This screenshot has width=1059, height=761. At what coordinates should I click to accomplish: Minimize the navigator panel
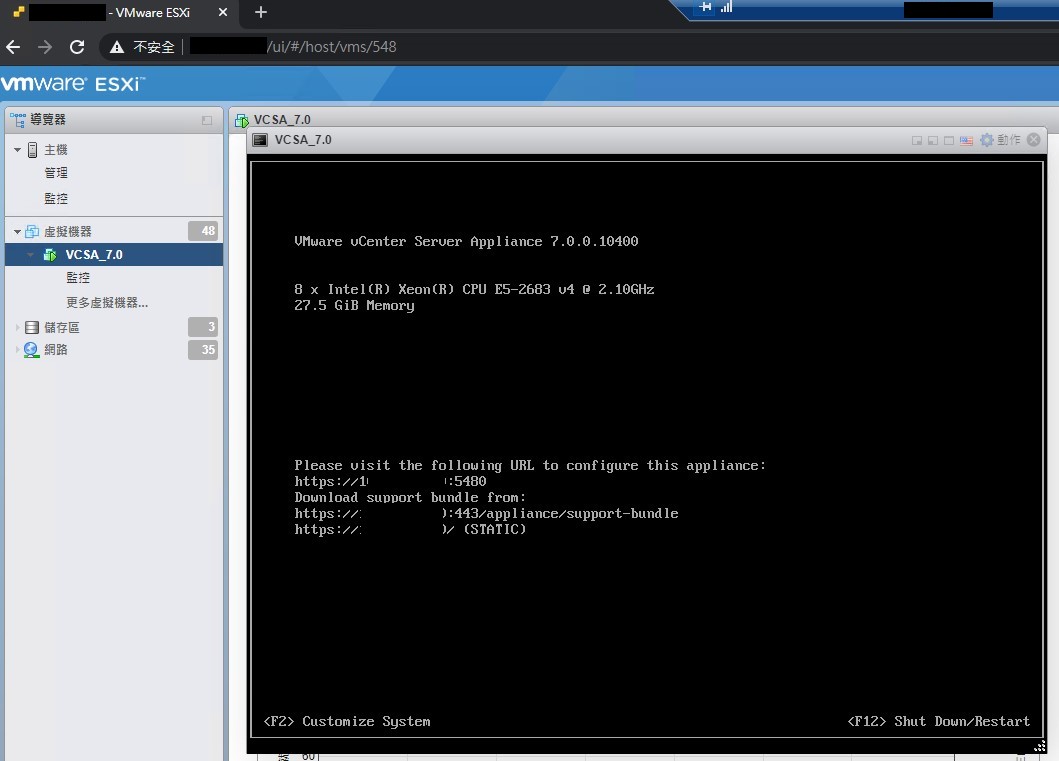click(x=207, y=120)
